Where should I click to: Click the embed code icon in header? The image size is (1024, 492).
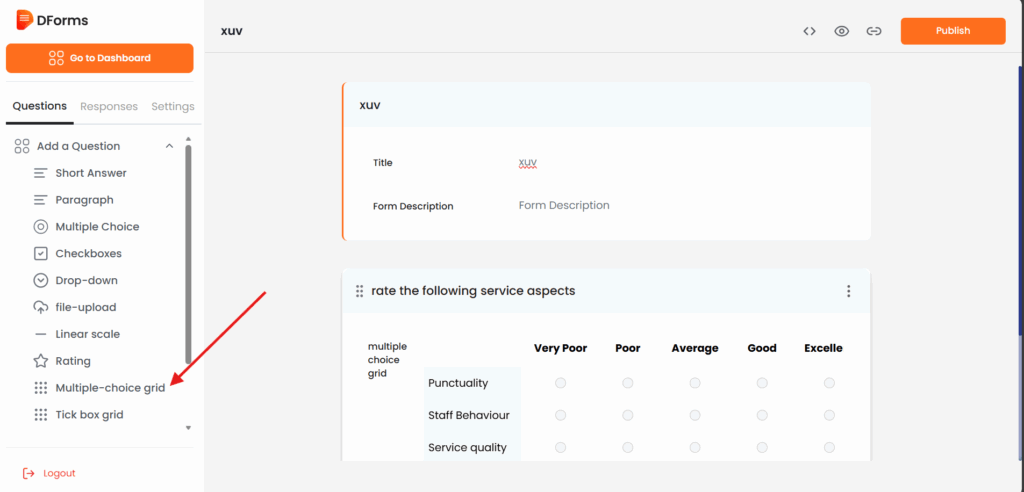click(809, 31)
